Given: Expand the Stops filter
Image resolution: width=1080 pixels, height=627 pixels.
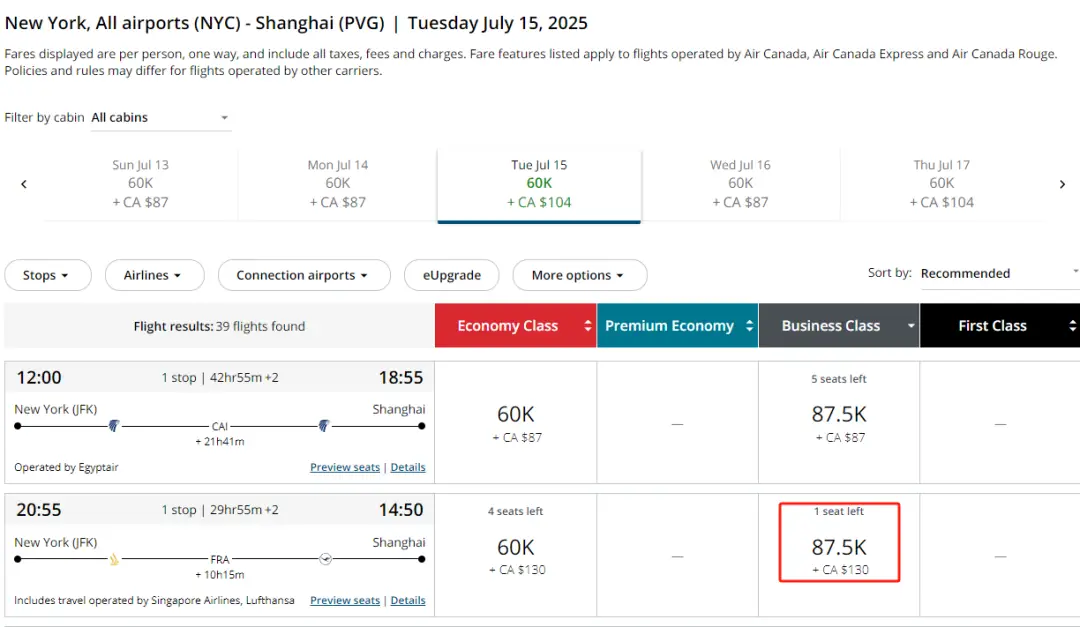Looking at the screenshot, I should [47, 275].
